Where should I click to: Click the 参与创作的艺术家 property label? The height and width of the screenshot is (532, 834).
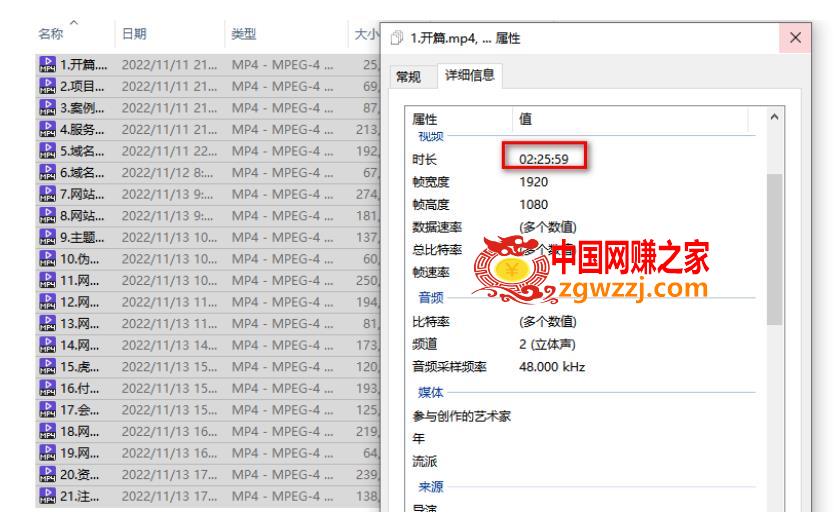coord(462,416)
